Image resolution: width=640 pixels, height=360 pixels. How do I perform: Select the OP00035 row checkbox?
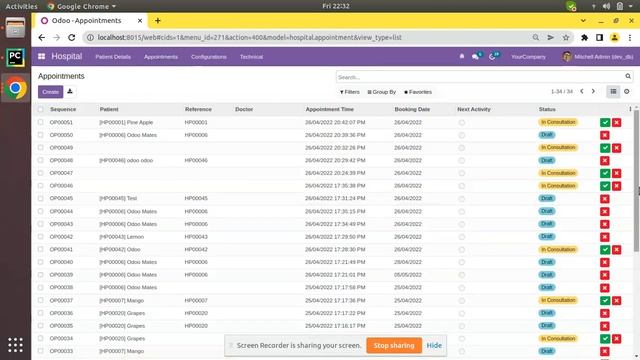pyautogui.click(x=40, y=325)
